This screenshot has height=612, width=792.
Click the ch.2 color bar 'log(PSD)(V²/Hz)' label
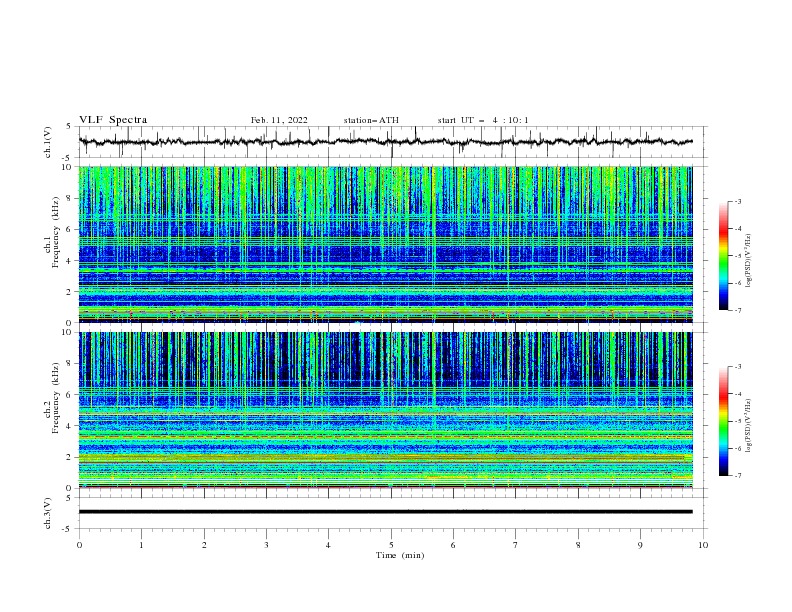[x=749, y=425]
